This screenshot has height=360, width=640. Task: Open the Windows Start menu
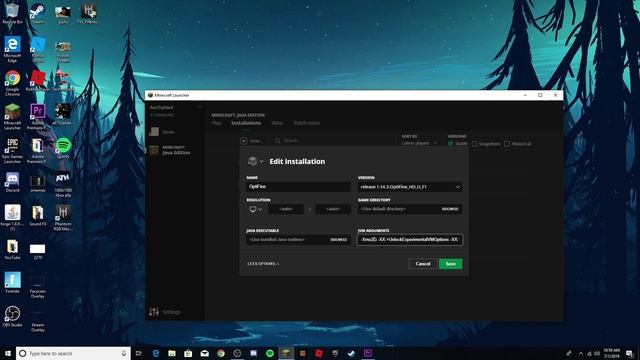click(x=8, y=353)
